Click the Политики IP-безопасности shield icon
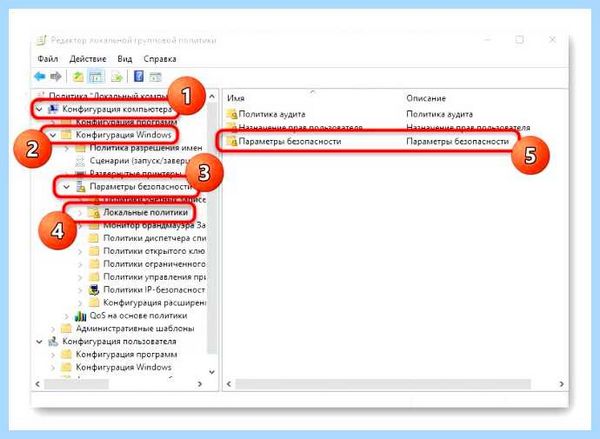The width and height of the screenshot is (600, 439). (x=94, y=290)
